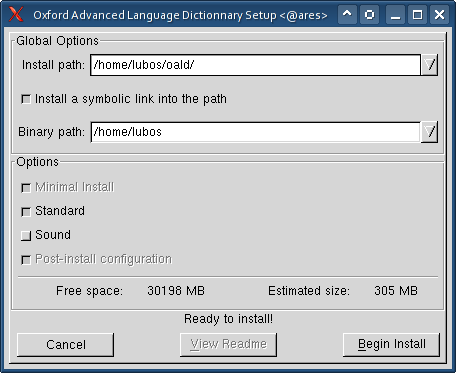Viewport: 456px width, 373px height.
Task: Toggle the Minimal Install checkbox
Action: pyautogui.click(x=26, y=188)
